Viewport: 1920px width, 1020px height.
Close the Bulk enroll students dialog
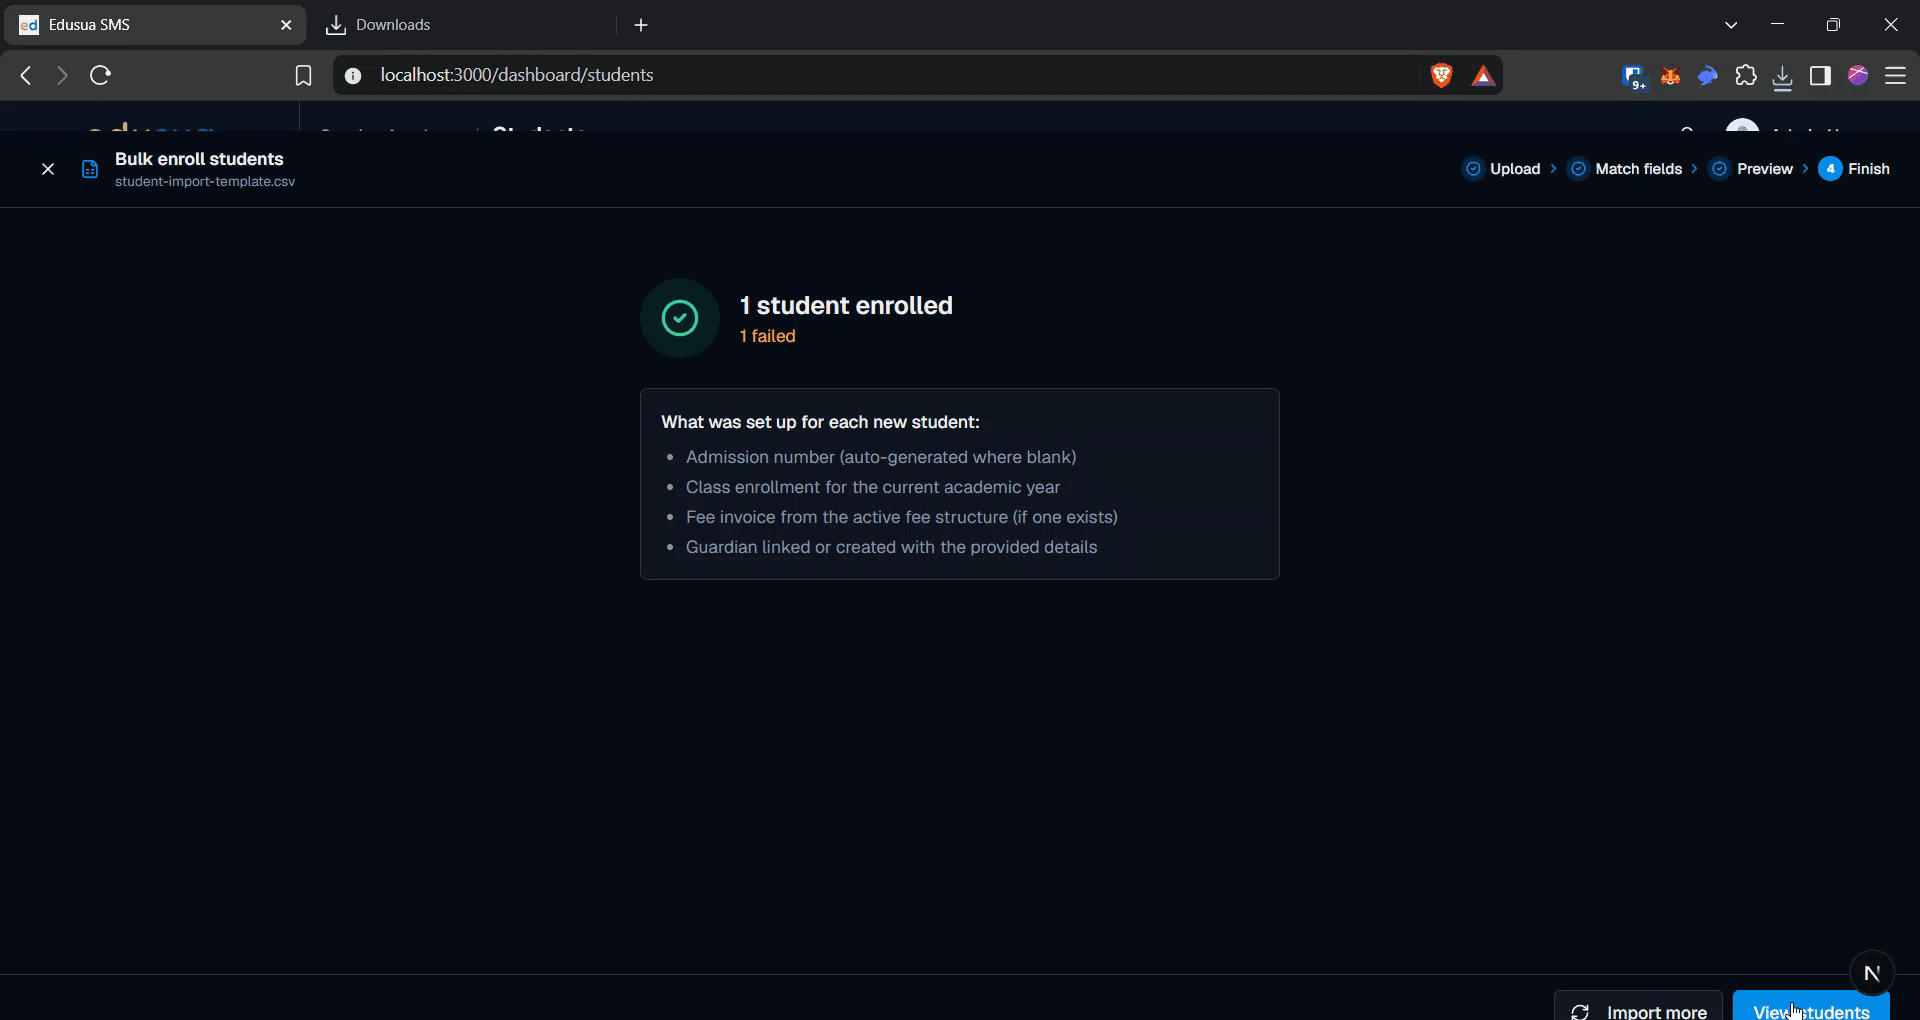coord(47,169)
